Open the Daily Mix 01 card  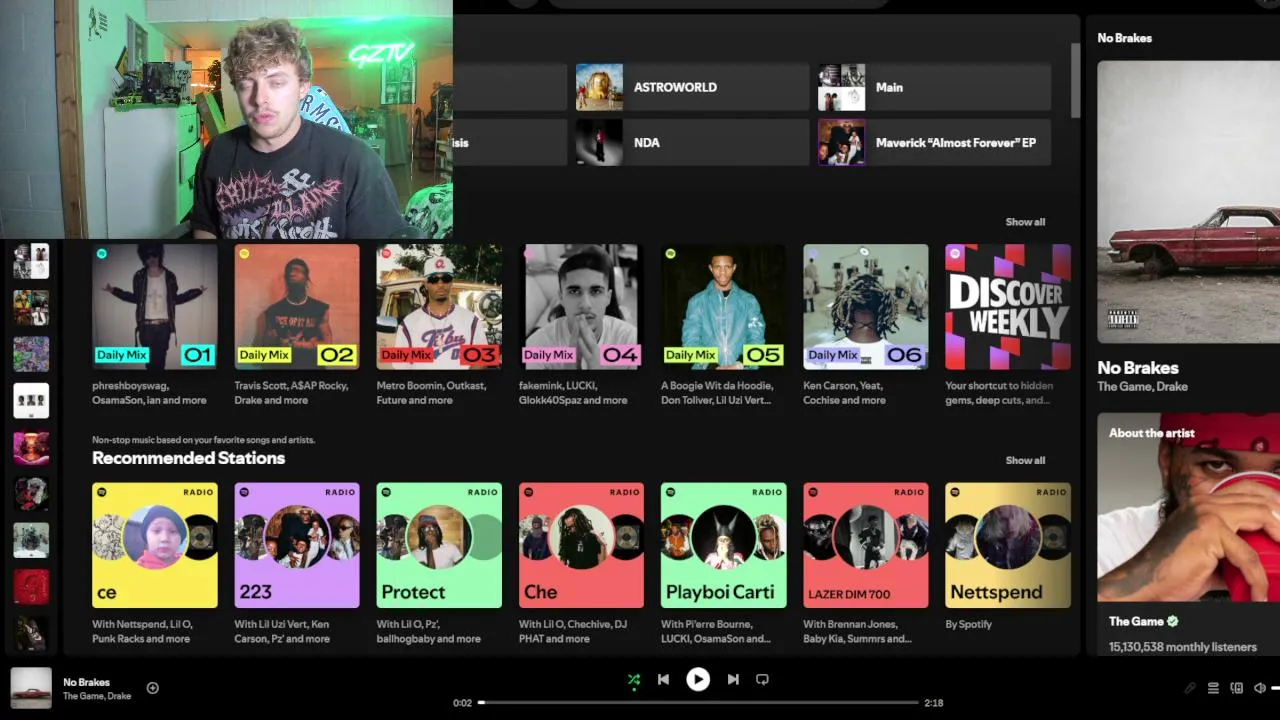pos(155,326)
